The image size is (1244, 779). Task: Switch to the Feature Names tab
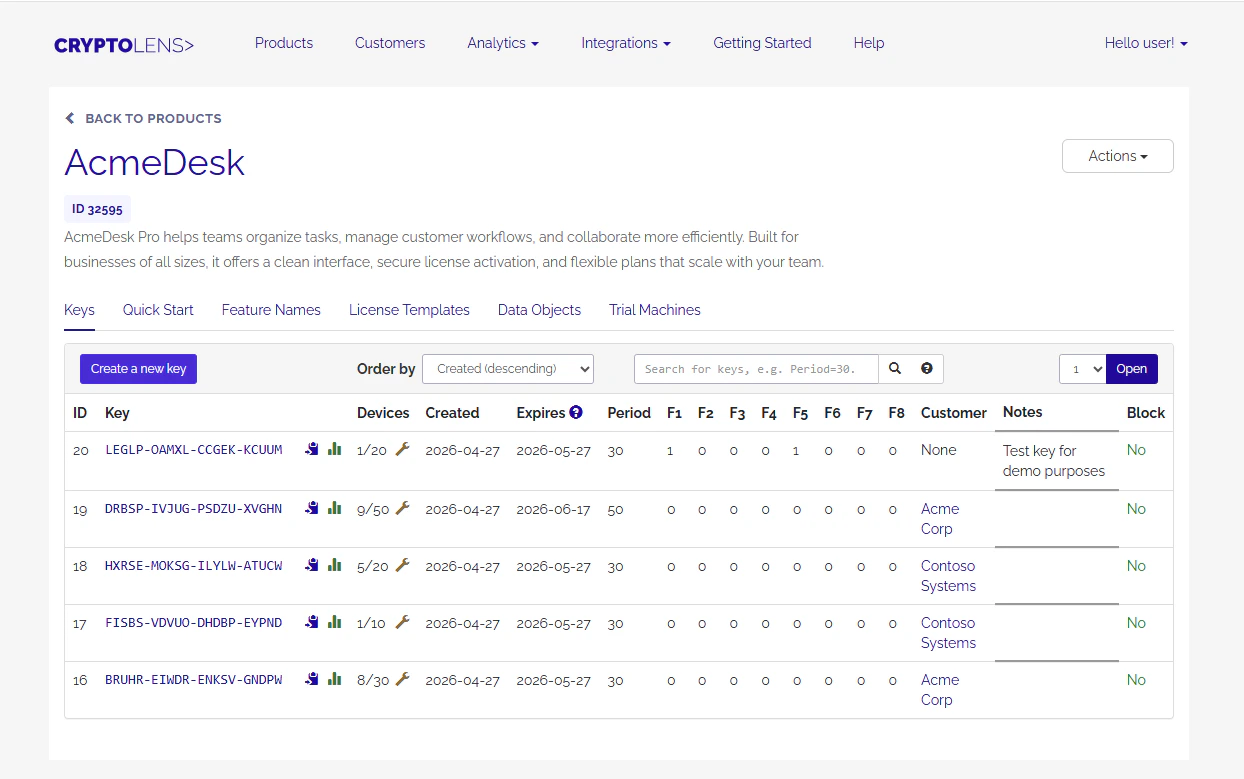pyautogui.click(x=271, y=310)
